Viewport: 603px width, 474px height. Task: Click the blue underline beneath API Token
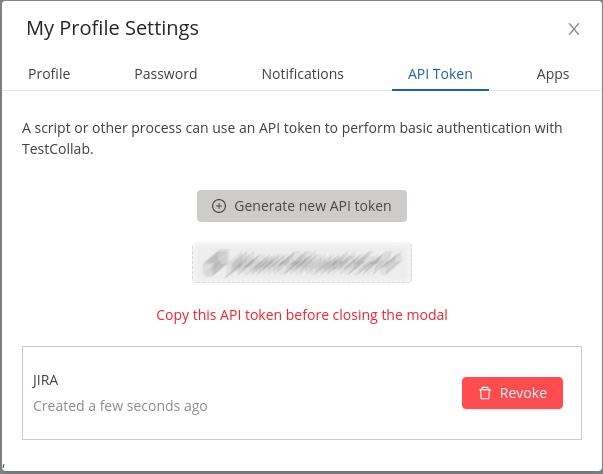(x=440, y=90)
